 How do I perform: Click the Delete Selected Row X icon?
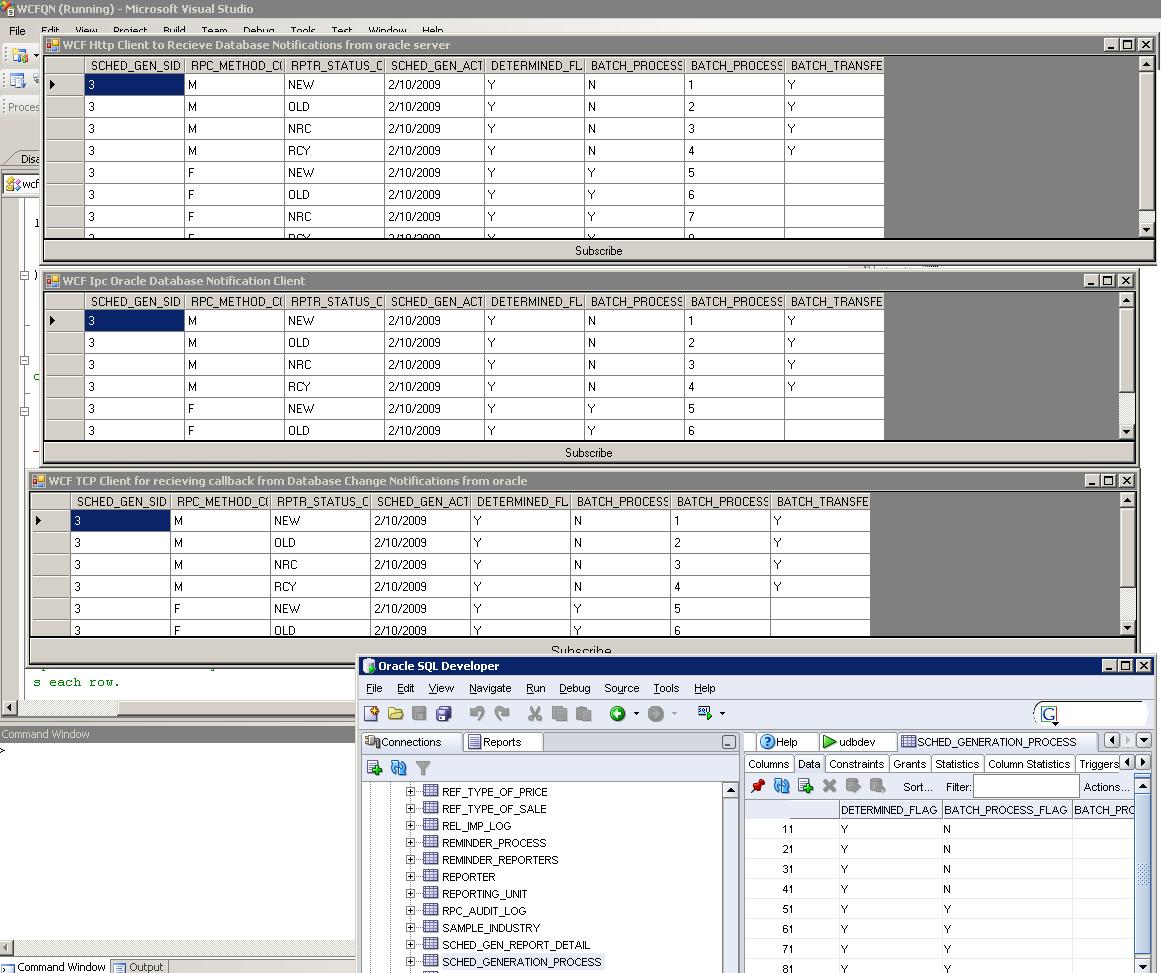click(x=829, y=786)
